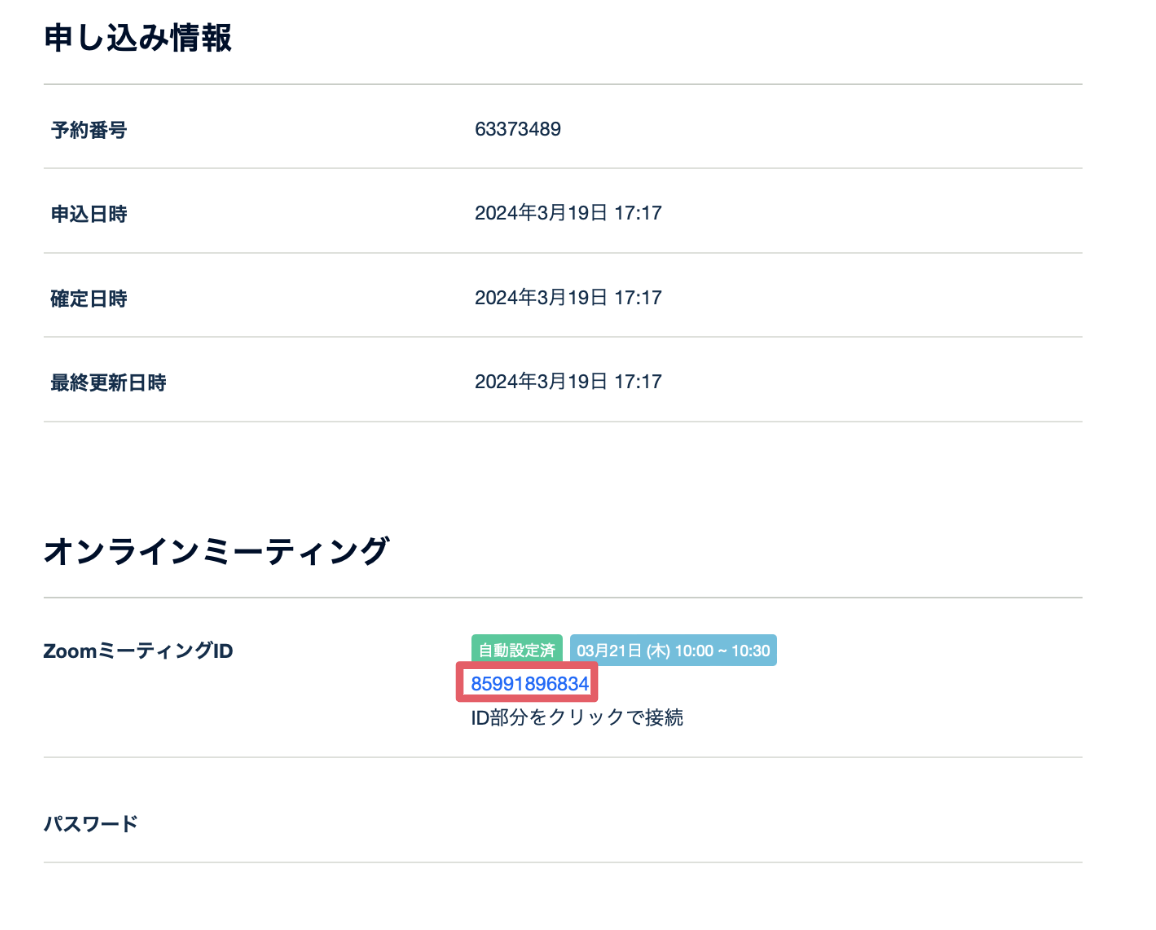Click the date value in 申込日時 row
Screen dimensions: 1156x930
click(x=567, y=213)
